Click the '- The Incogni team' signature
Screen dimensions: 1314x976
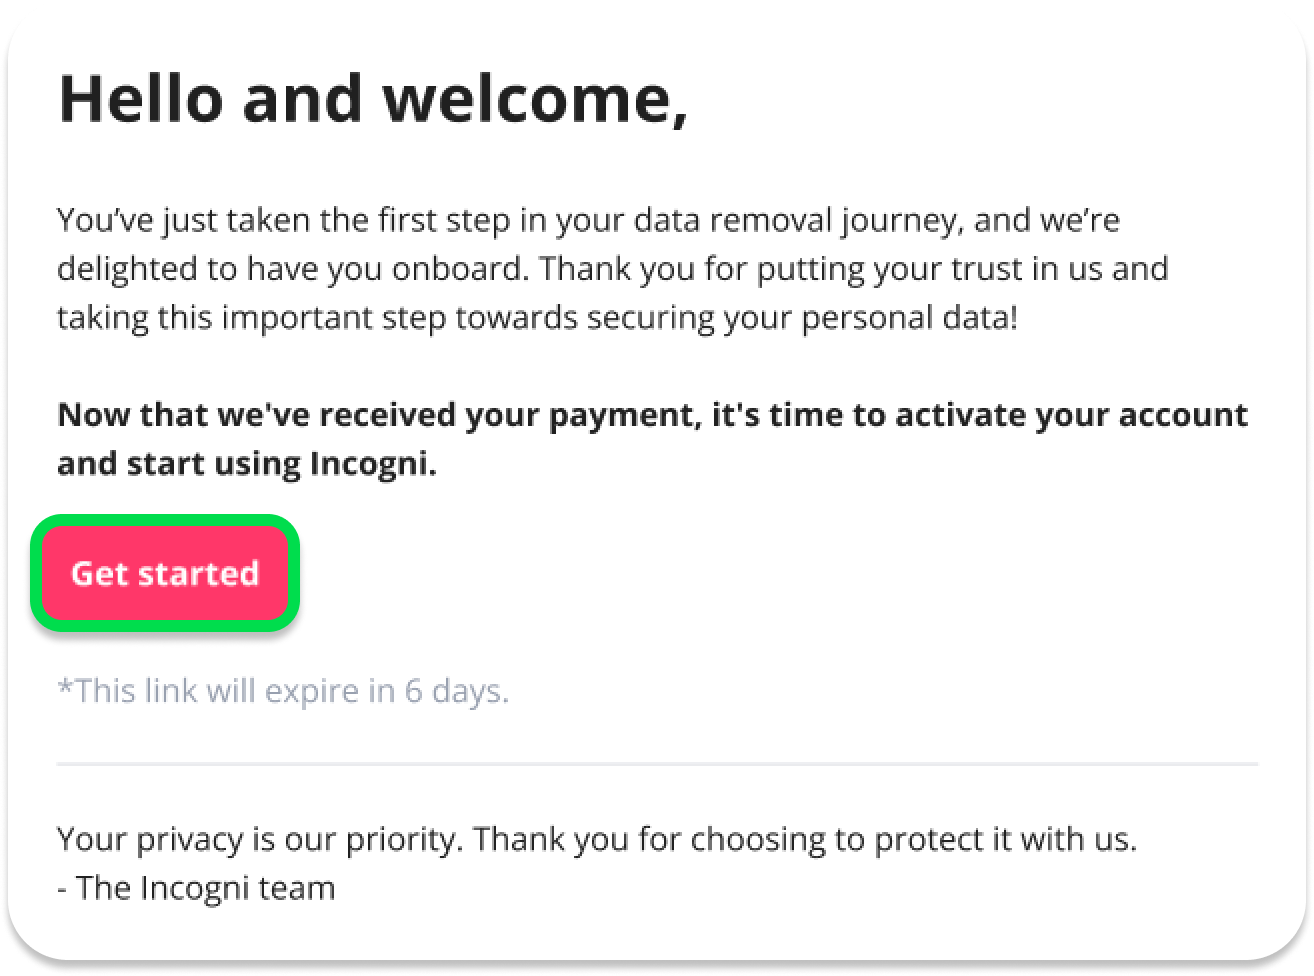click(x=196, y=888)
